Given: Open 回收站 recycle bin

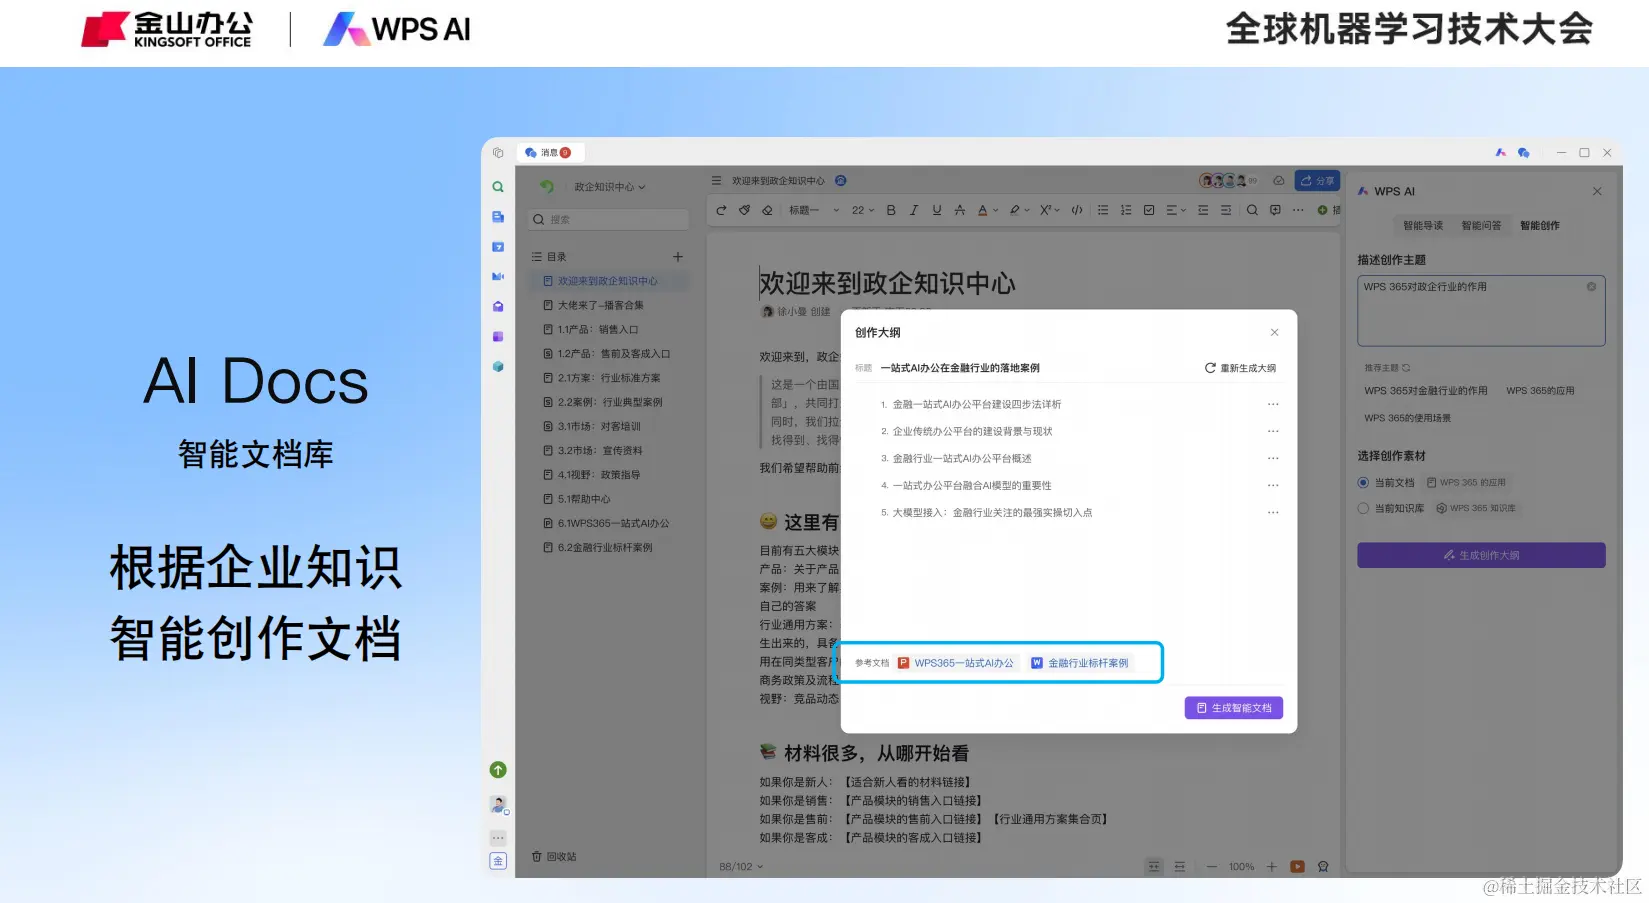Looking at the screenshot, I should [x=554, y=857].
